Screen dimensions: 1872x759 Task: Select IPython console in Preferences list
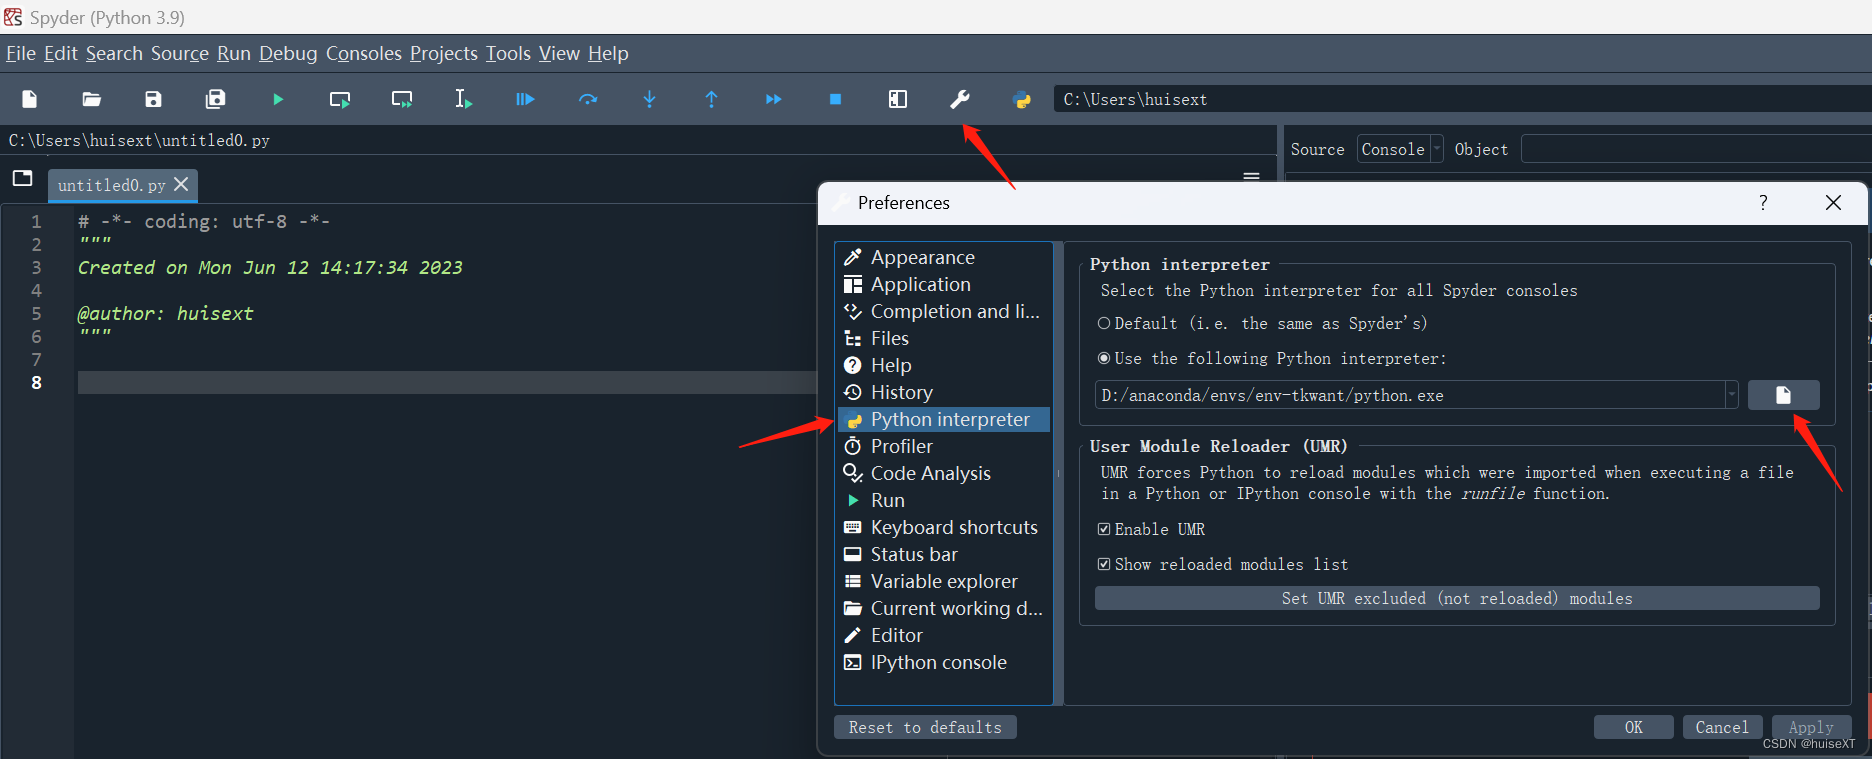(x=944, y=662)
